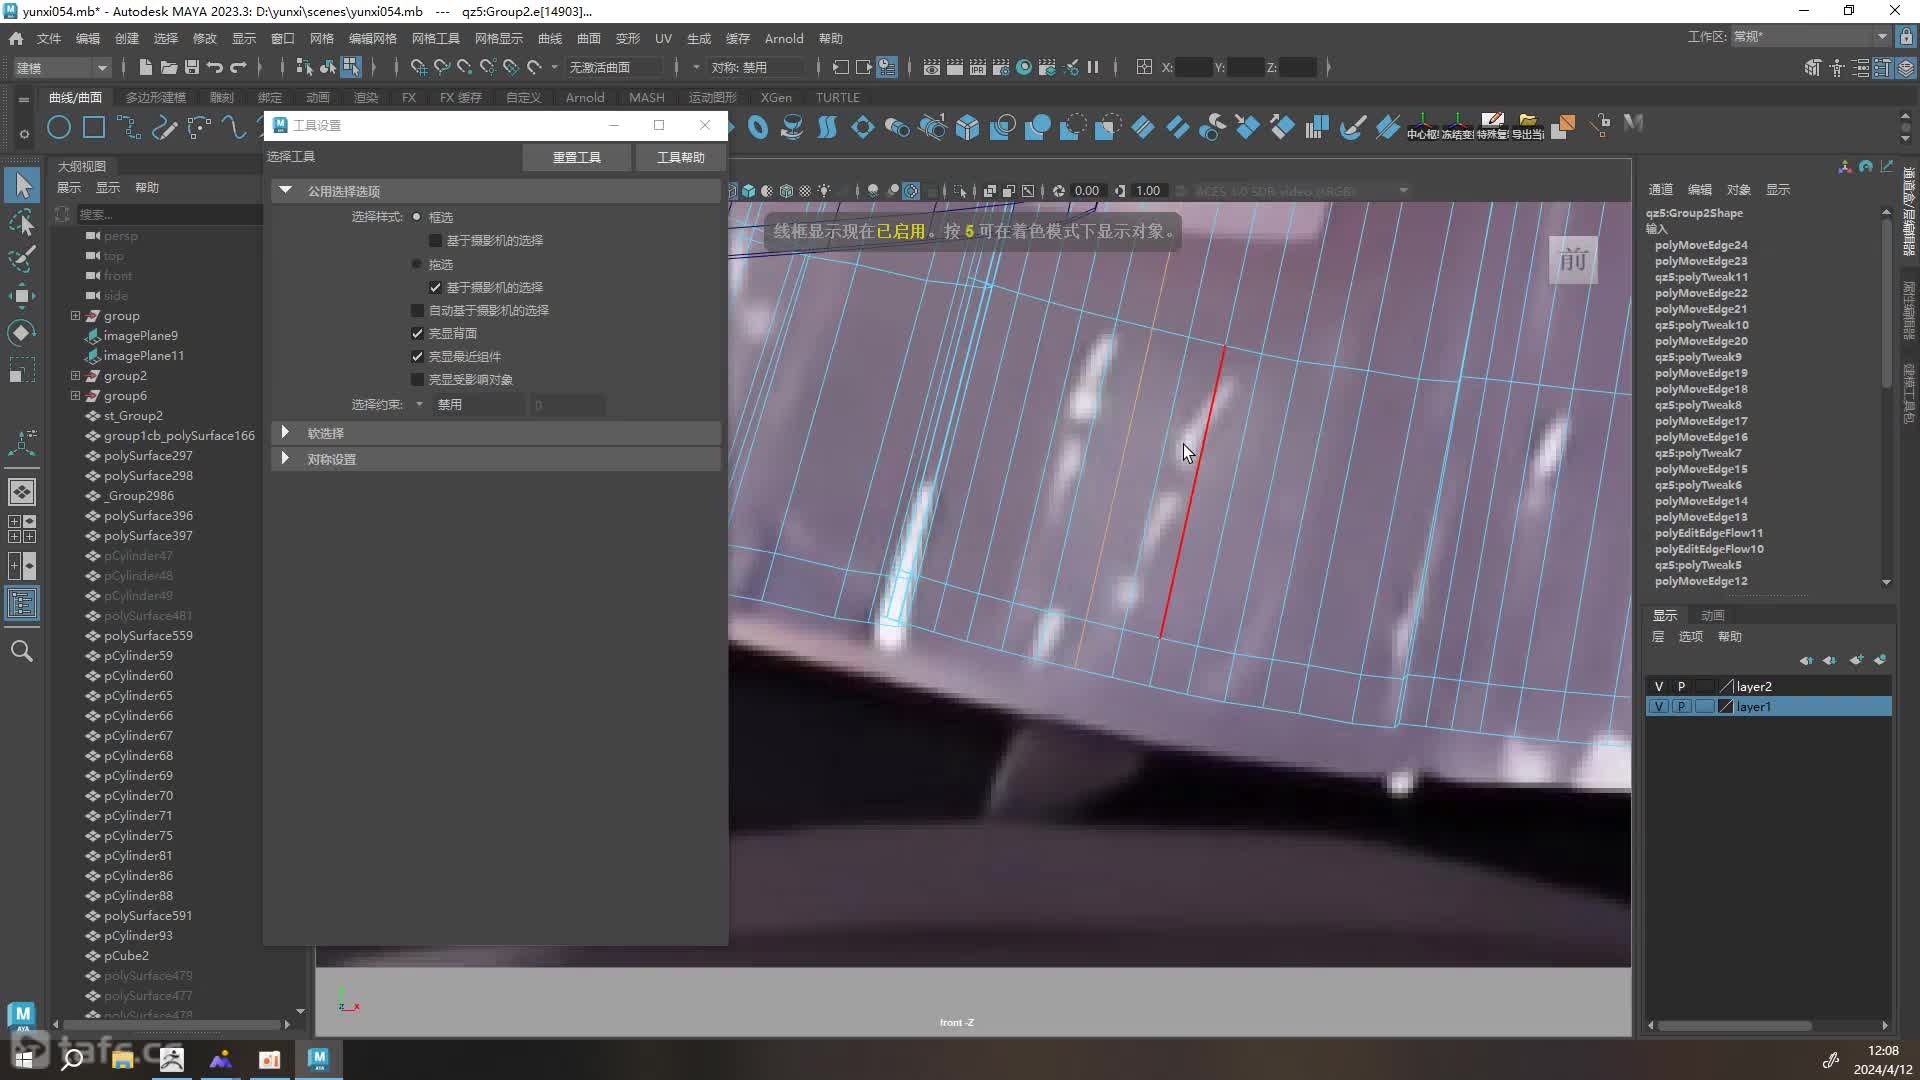Open the search magnifier in left toolbox

[22, 651]
